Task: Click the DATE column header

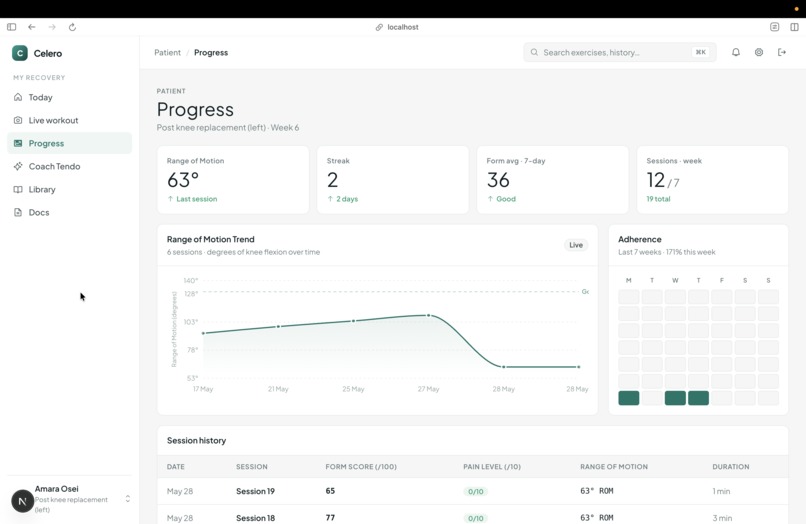Action: click(x=176, y=466)
